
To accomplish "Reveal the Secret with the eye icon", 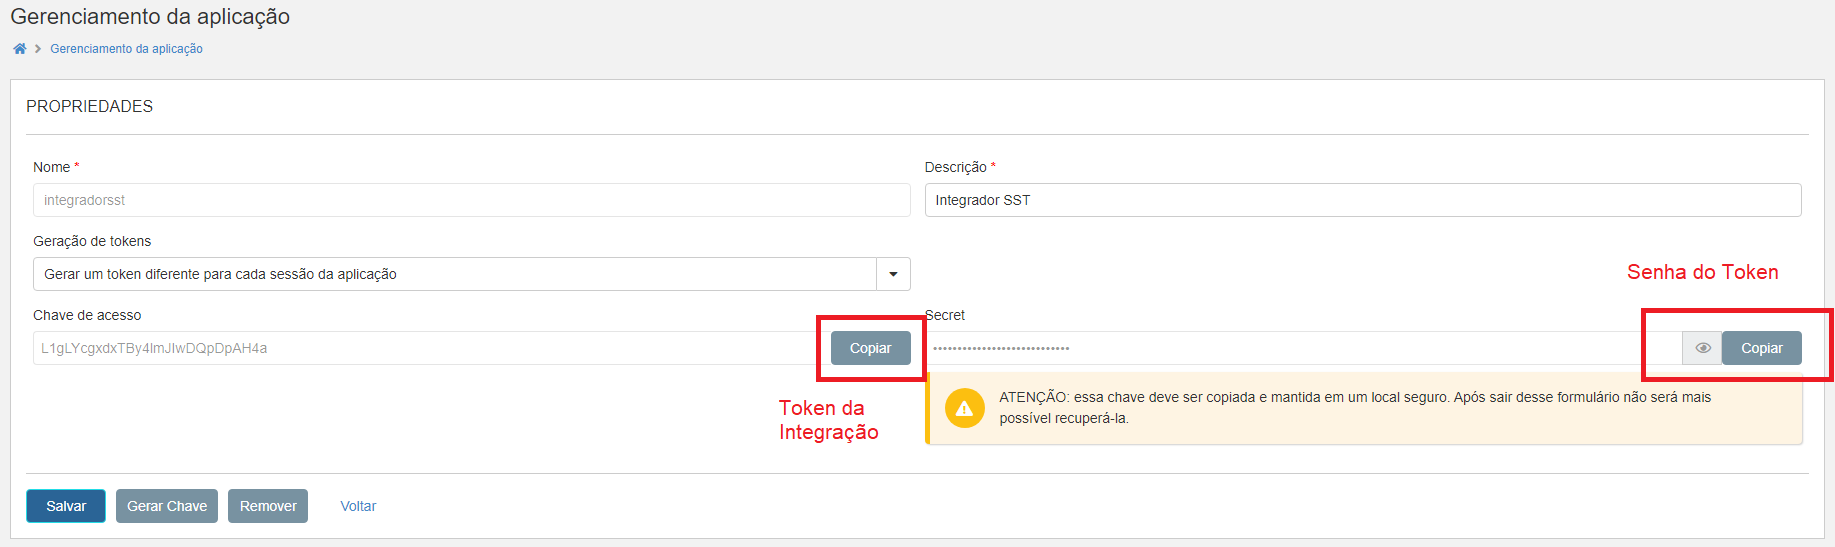I will 1702,348.
